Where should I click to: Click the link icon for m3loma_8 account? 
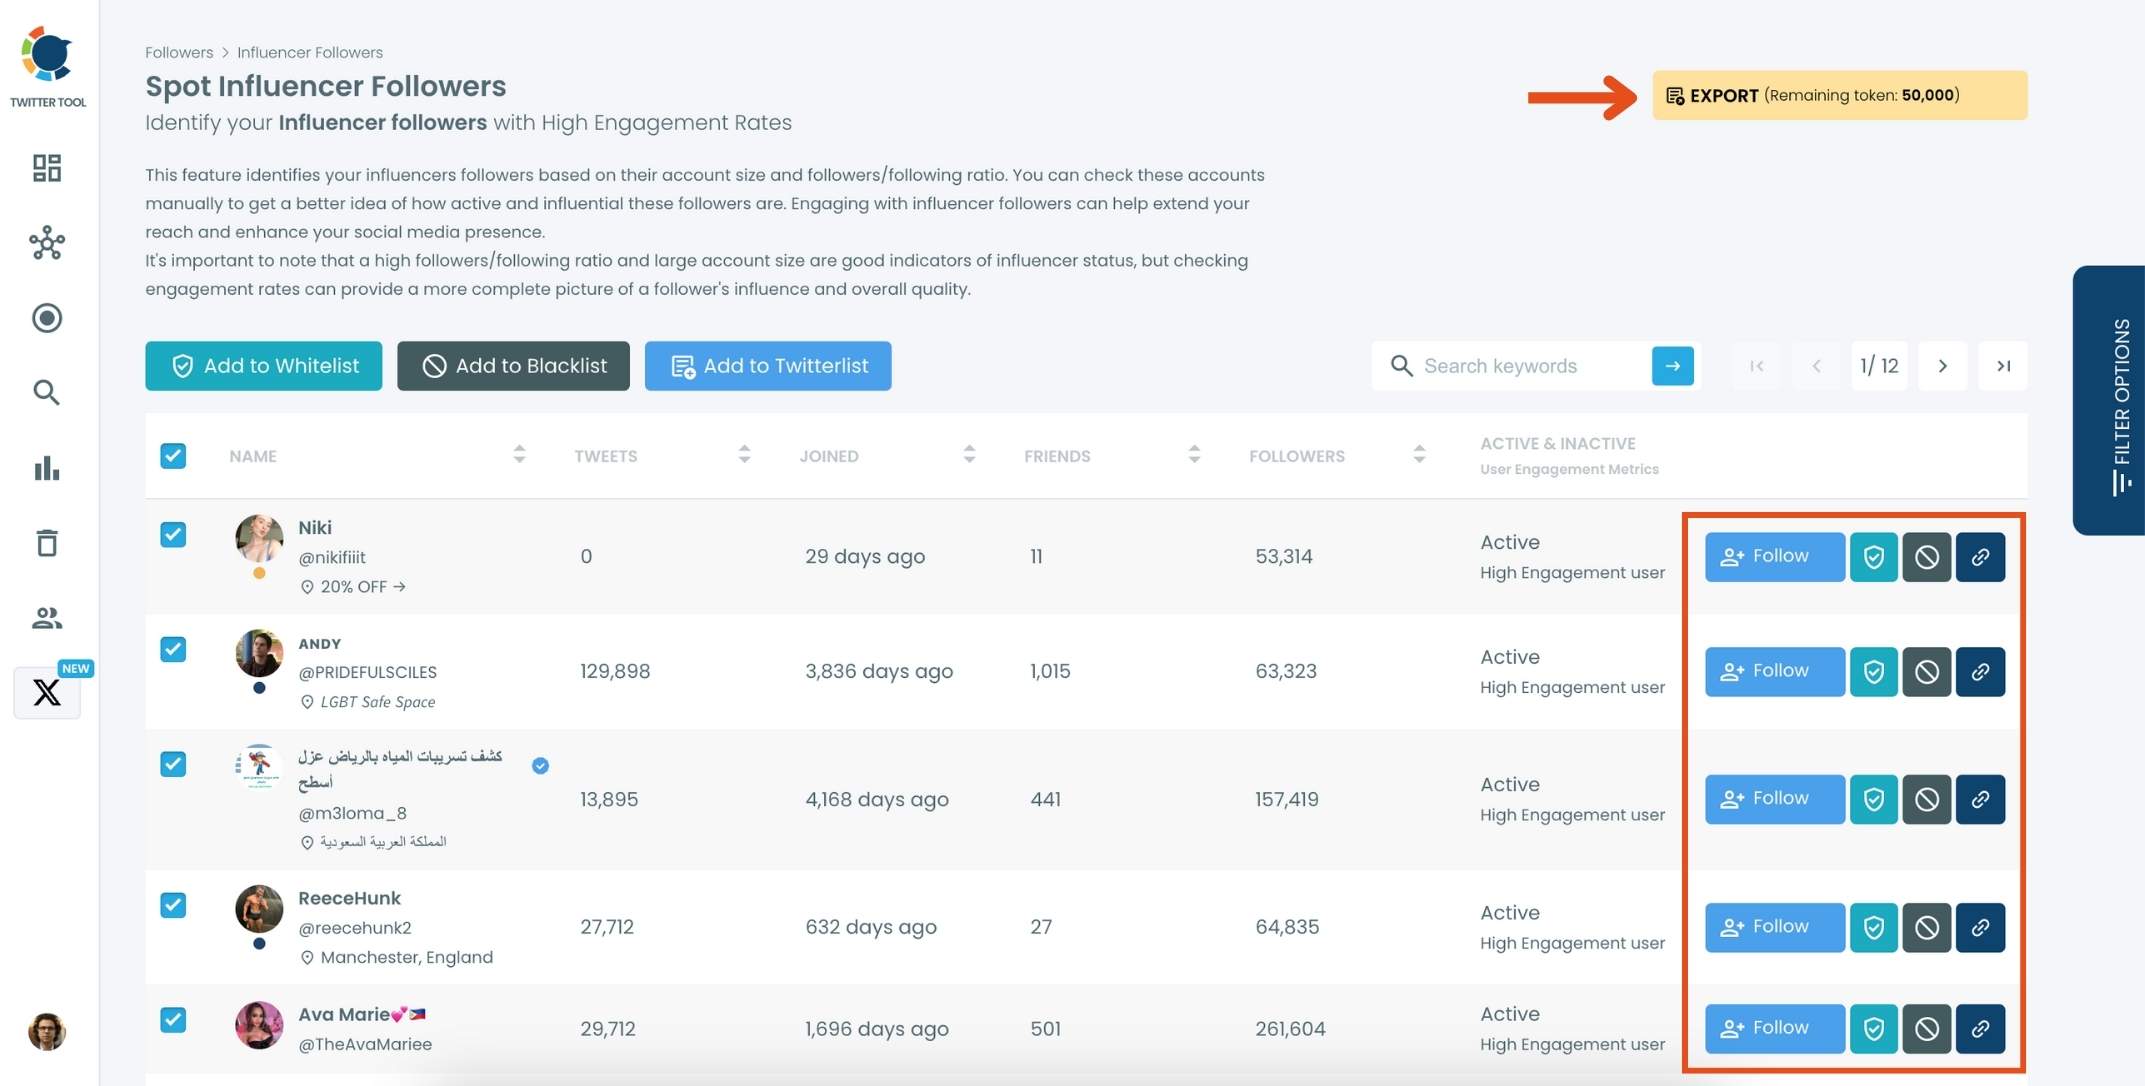[x=1980, y=798]
